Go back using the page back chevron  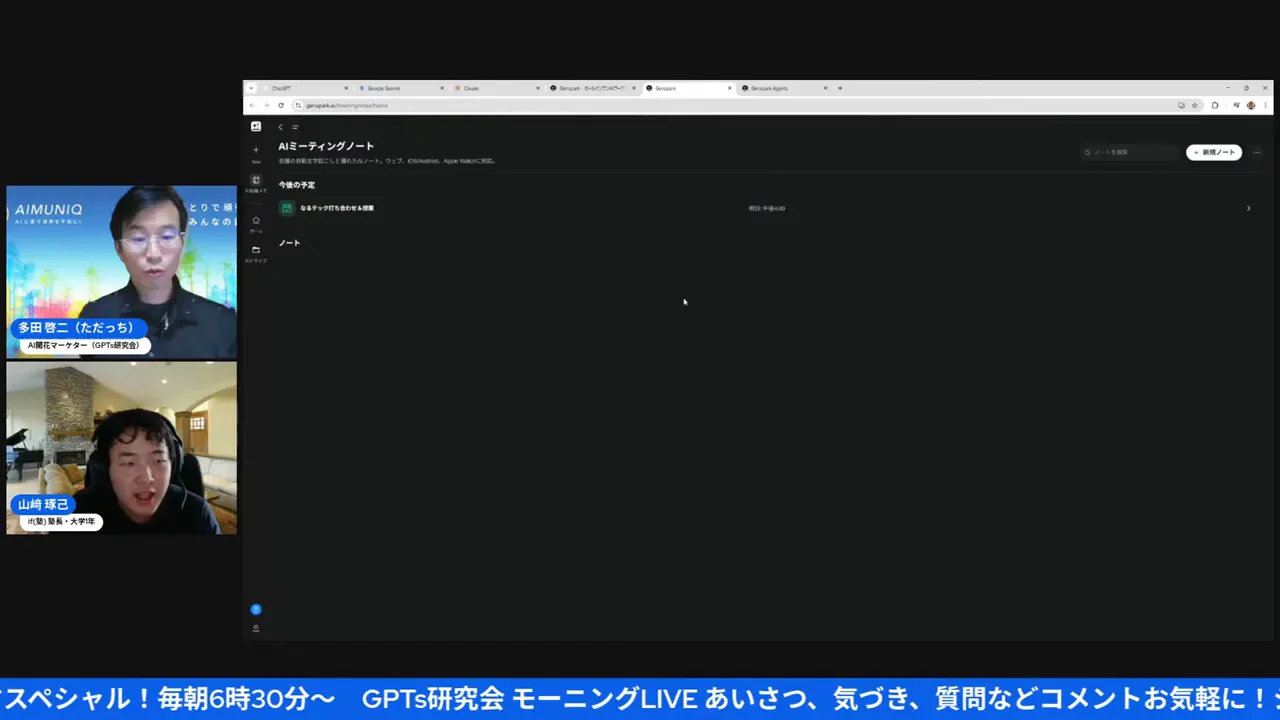pyautogui.click(x=281, y=127)
